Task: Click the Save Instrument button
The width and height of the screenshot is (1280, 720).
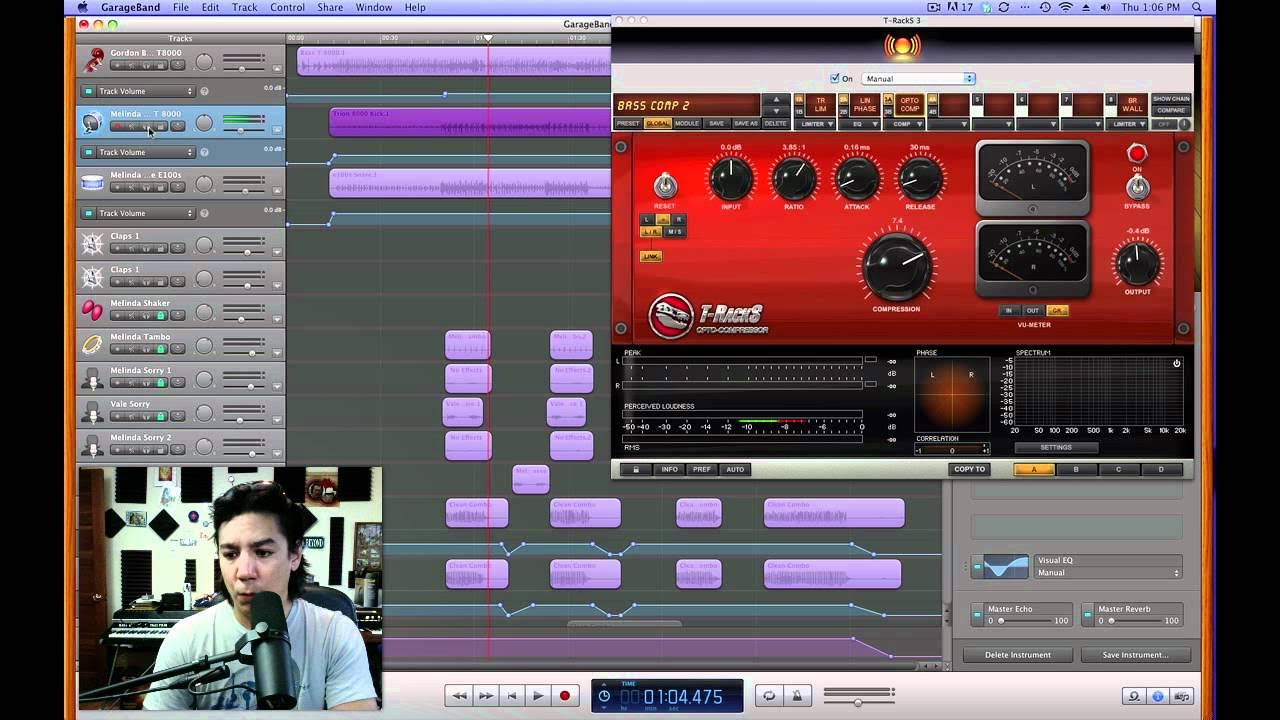Action: coord(1135,655)
